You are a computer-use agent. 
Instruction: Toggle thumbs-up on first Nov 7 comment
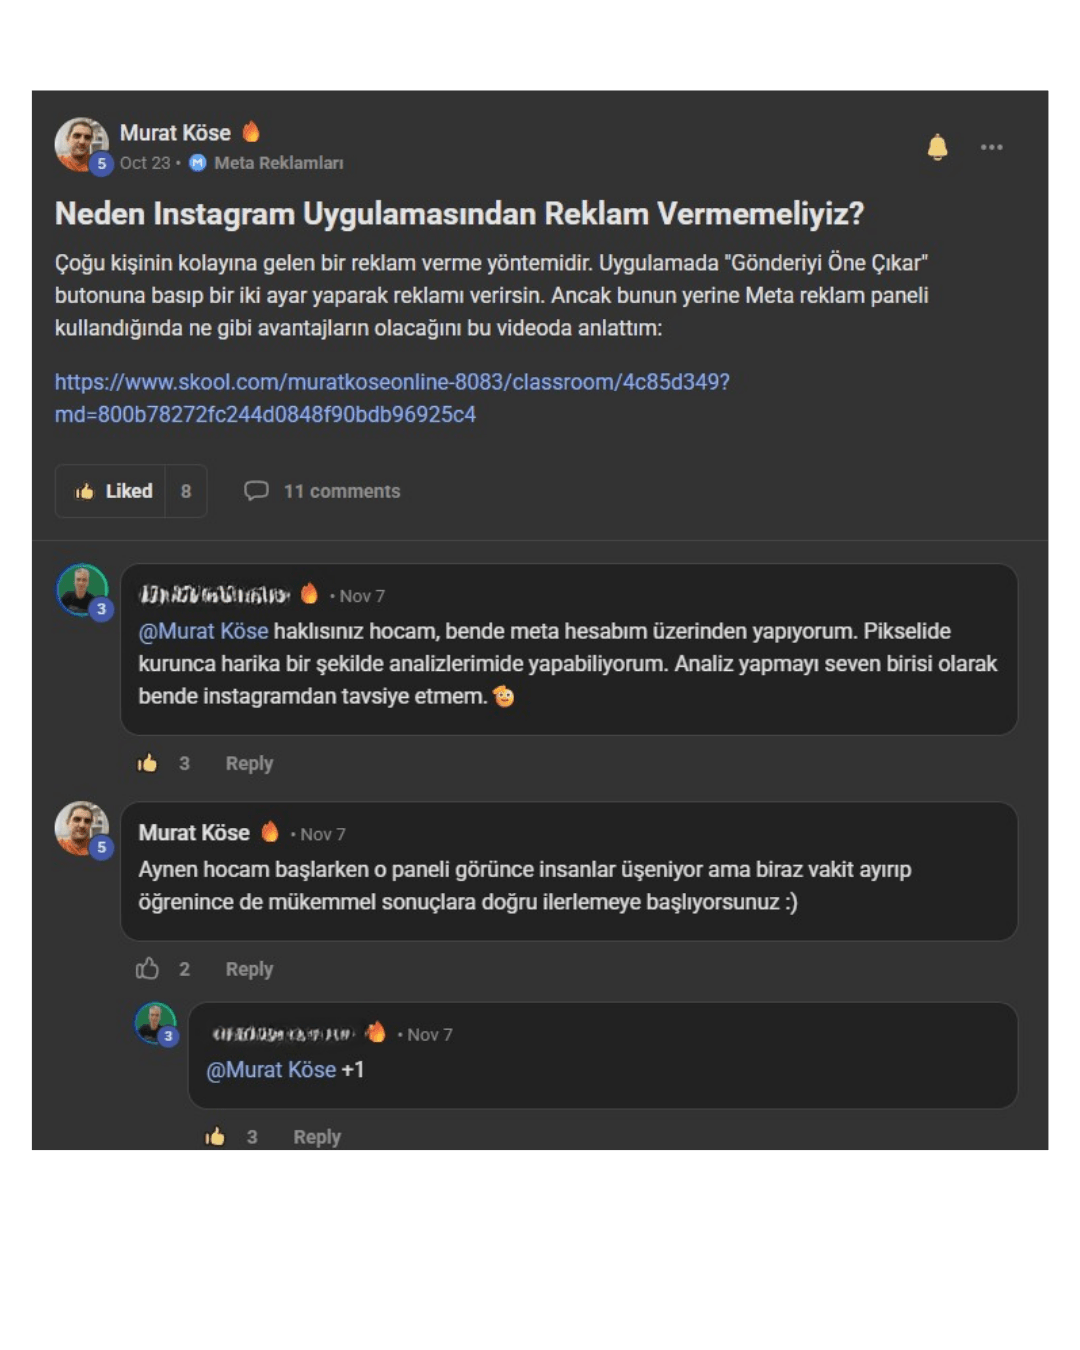148,763
